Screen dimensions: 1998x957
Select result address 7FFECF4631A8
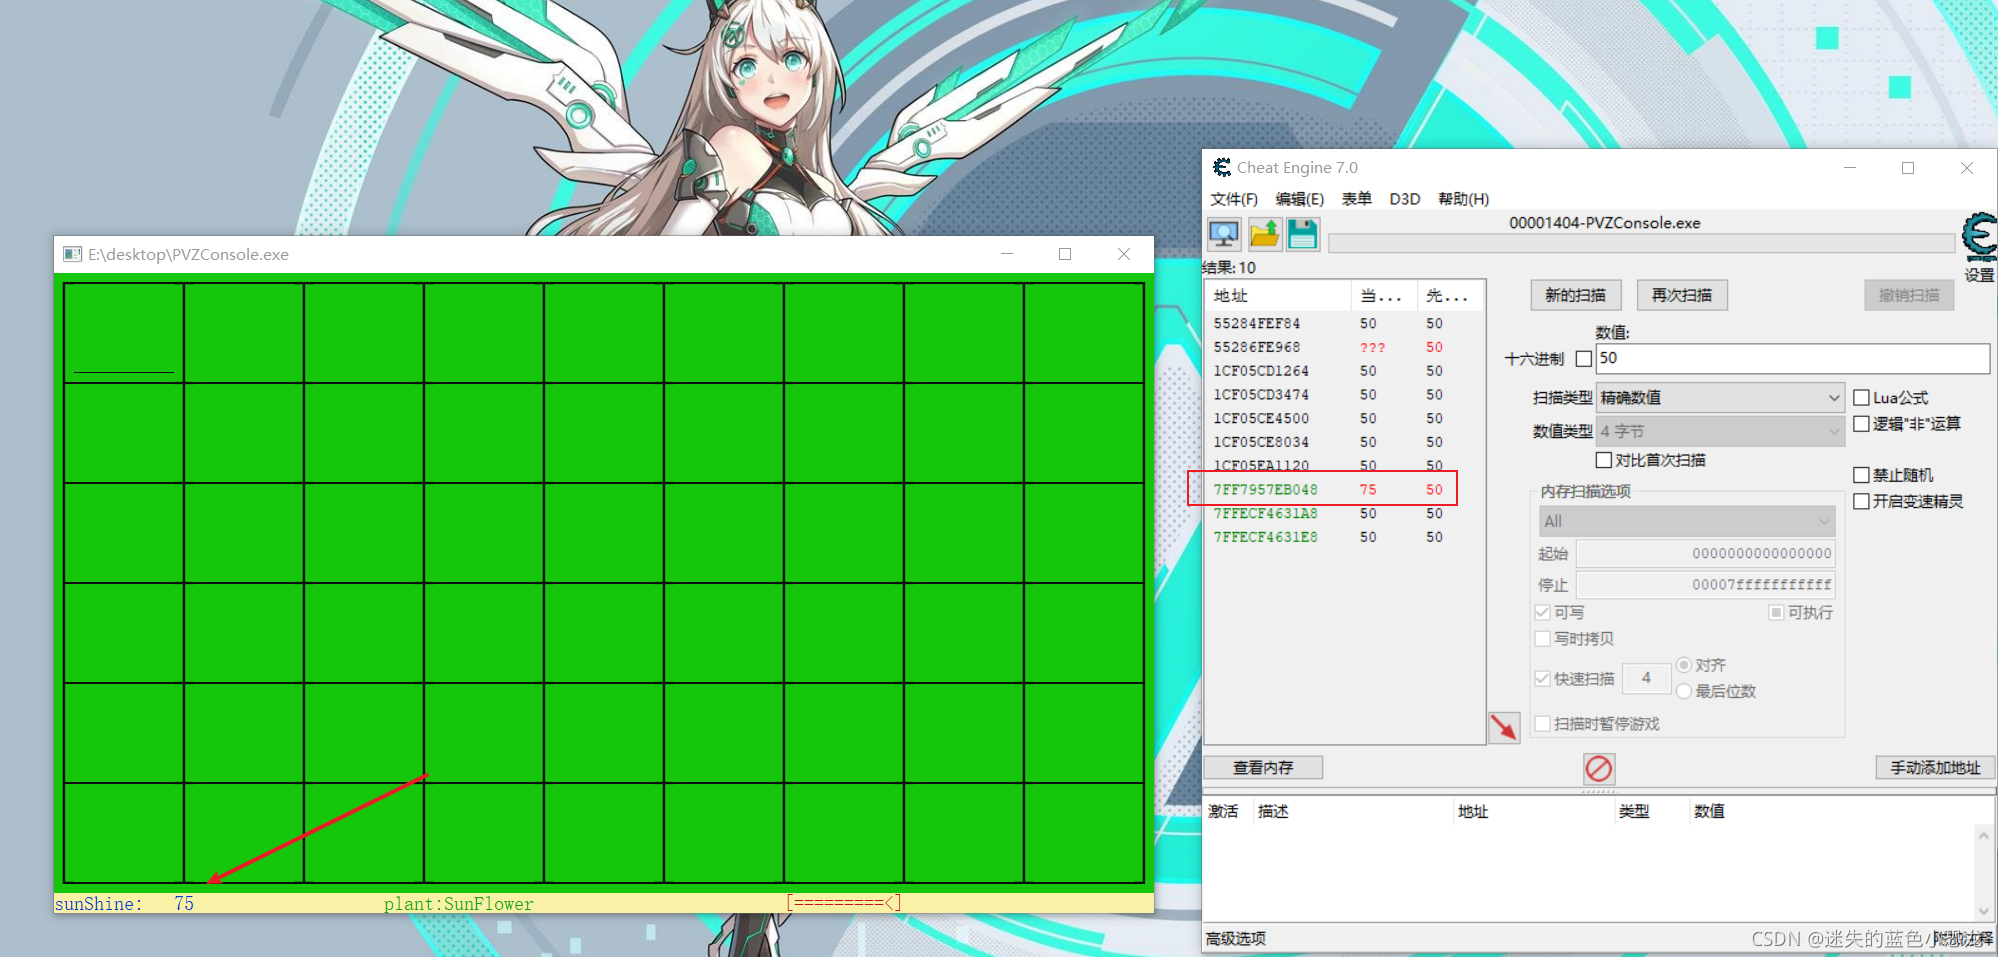pos(1265,513)
